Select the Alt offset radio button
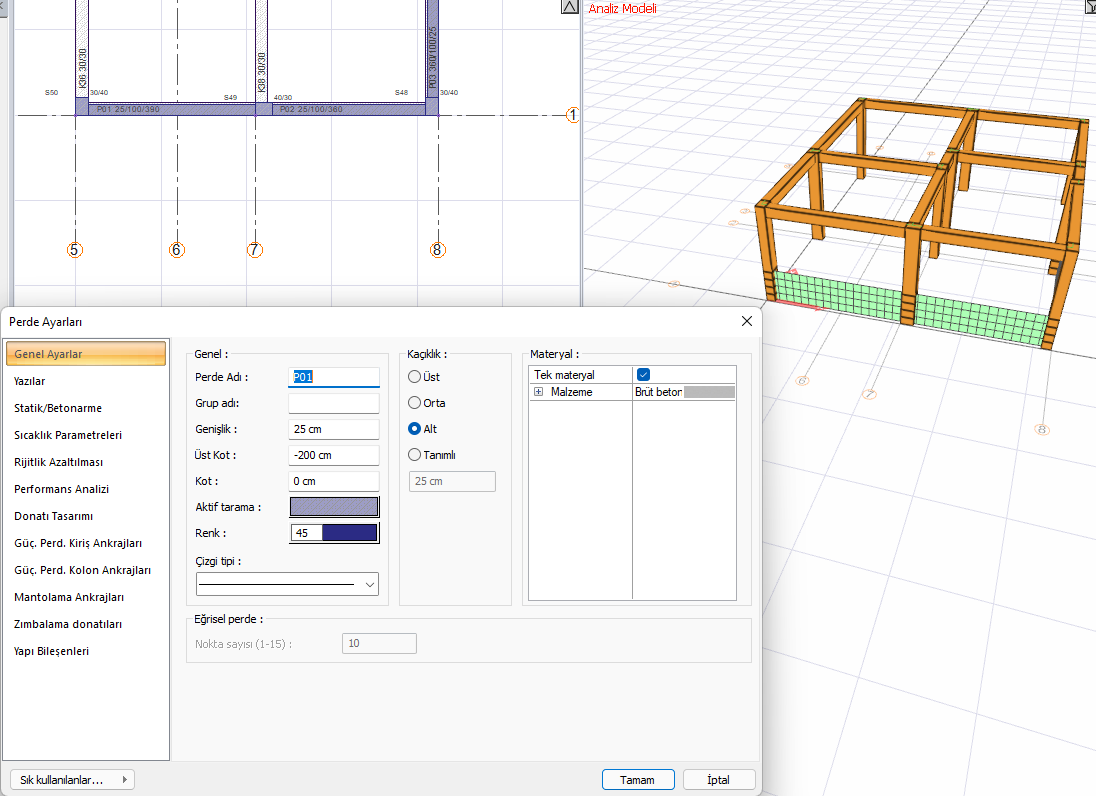Viewport: 1096px width, 796px height. [414, 428]
